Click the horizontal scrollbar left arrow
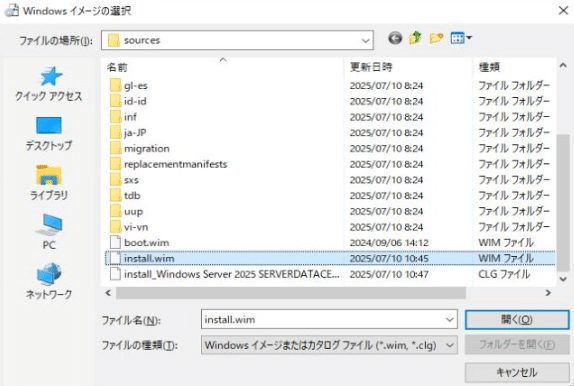Screen dimensions: 574x386 pyautogui.click(x=108, y=293)
